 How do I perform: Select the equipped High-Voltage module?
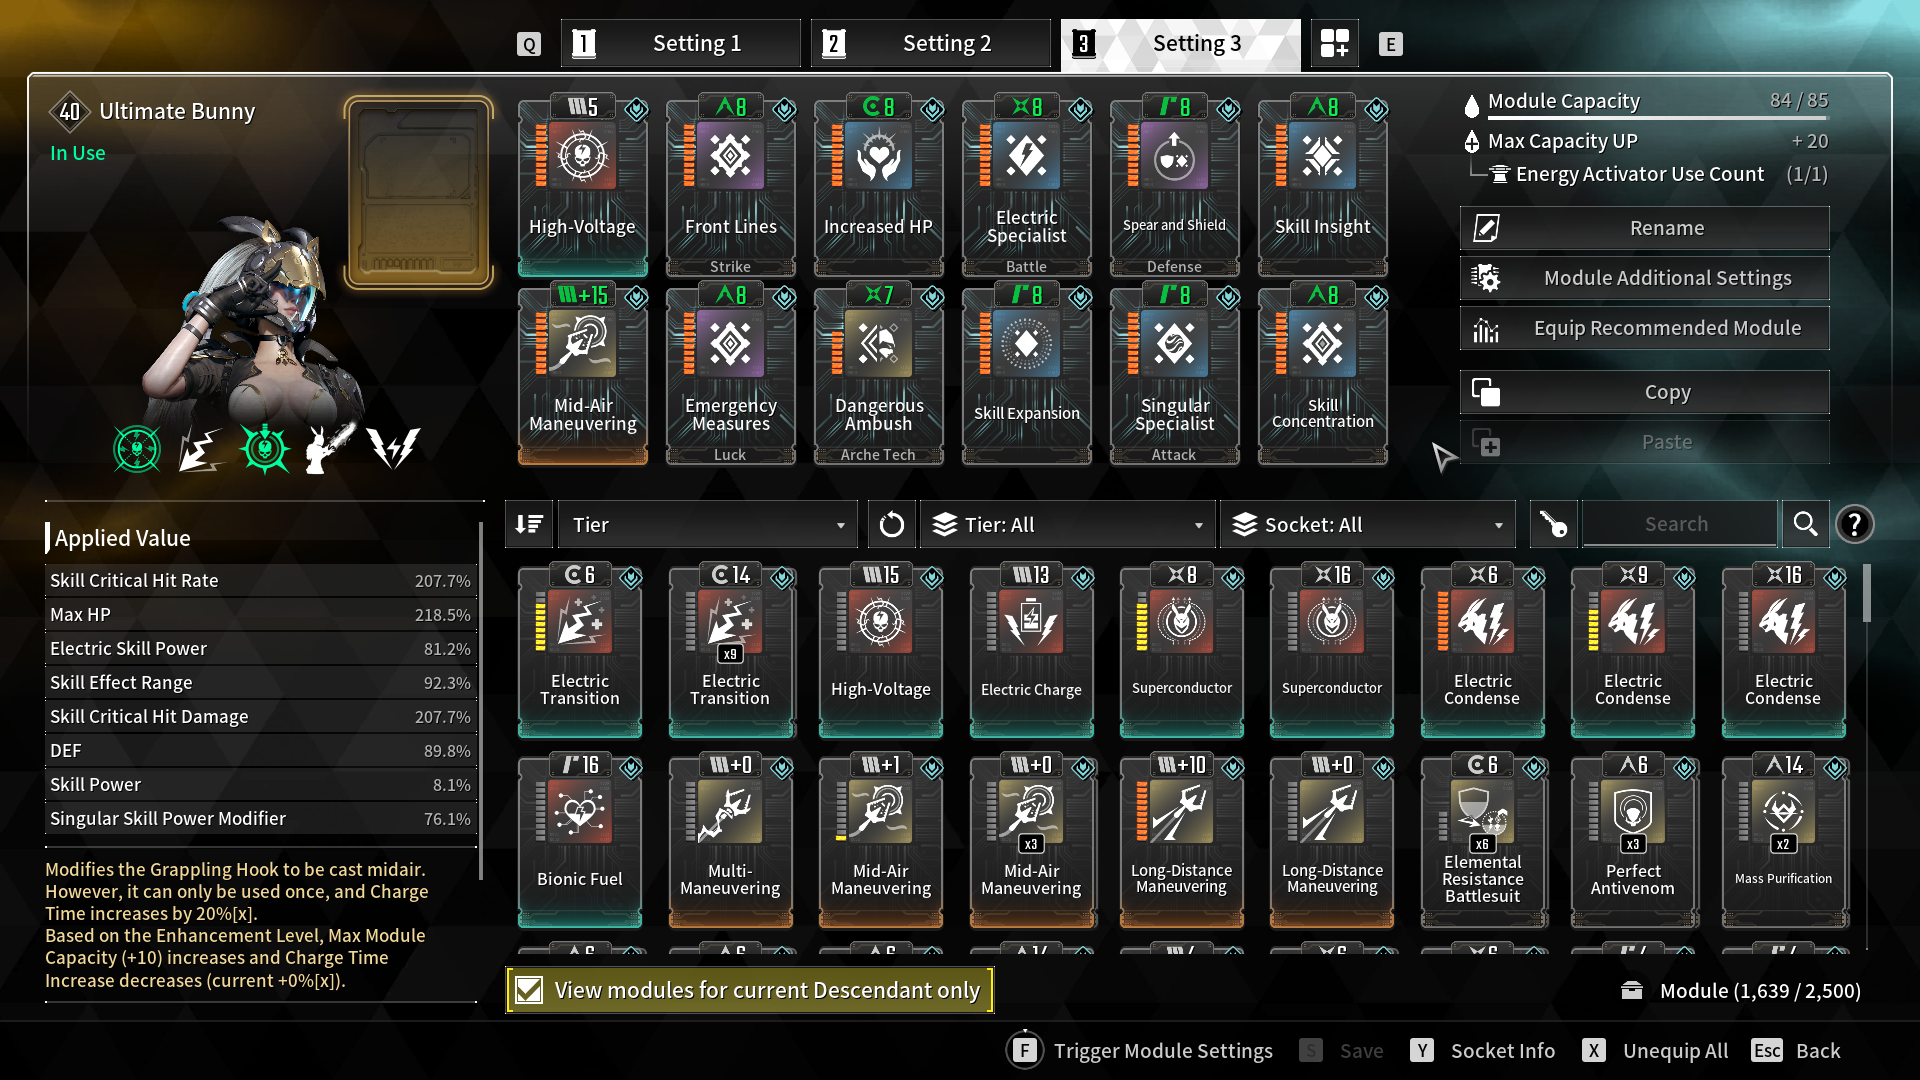point(583,186)
